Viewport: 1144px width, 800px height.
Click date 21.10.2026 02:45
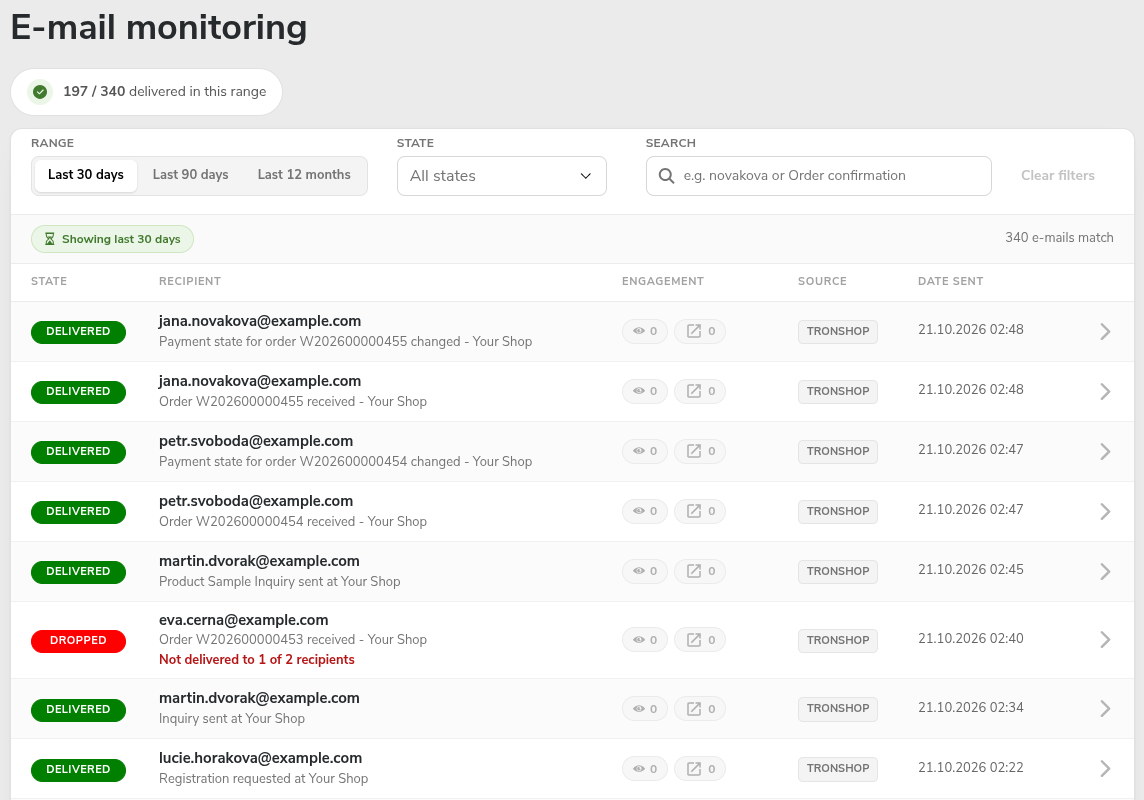click(x=970, y=570)
